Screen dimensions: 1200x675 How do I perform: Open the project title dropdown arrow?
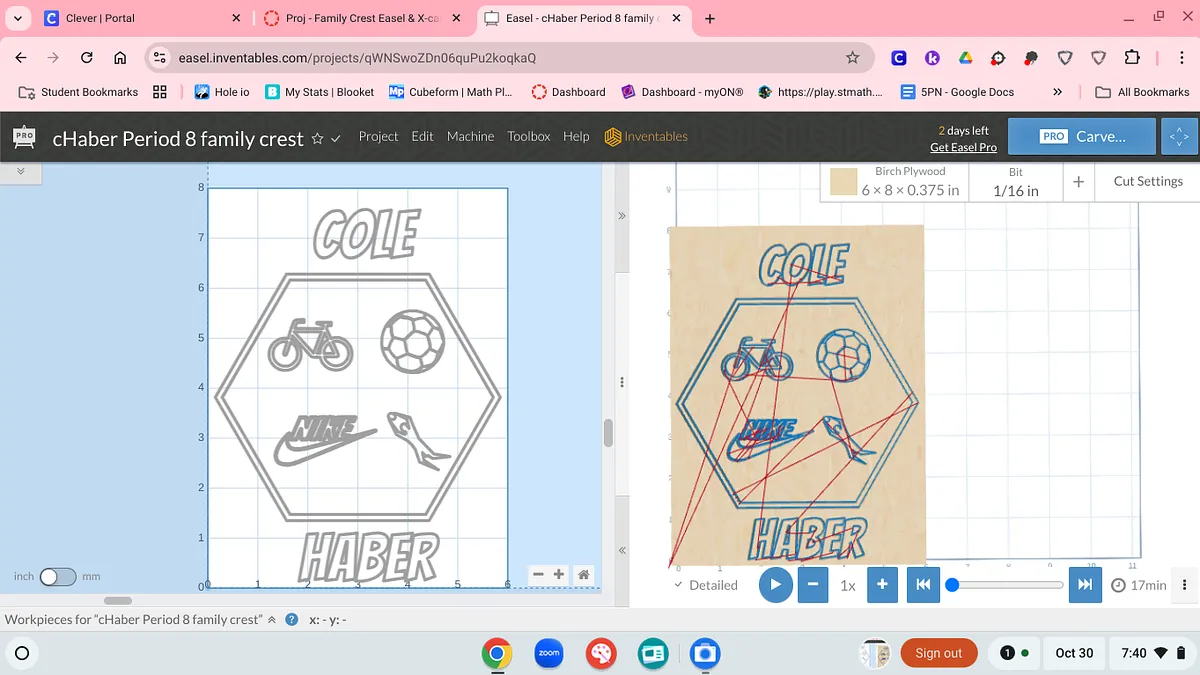(336, 138)
